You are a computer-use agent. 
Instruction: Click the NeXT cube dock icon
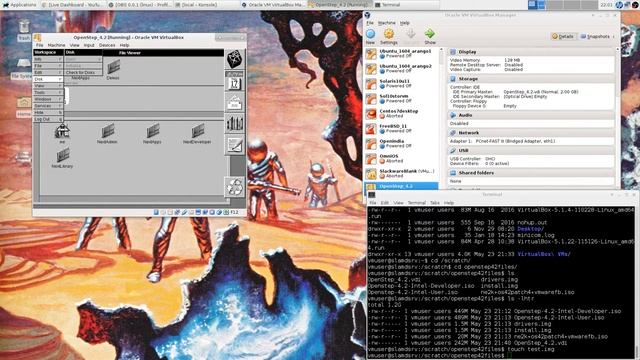[x=235, y=60]
